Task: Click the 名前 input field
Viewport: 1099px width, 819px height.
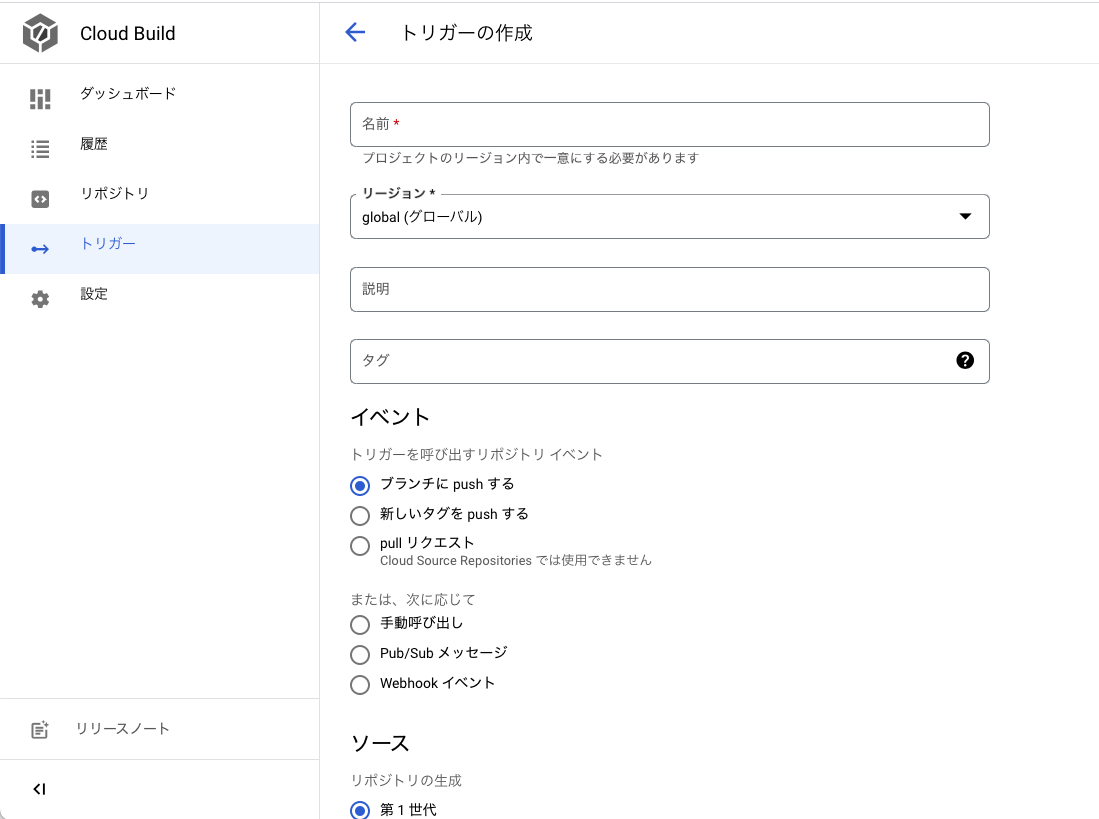Action: [x=669, y=124]
